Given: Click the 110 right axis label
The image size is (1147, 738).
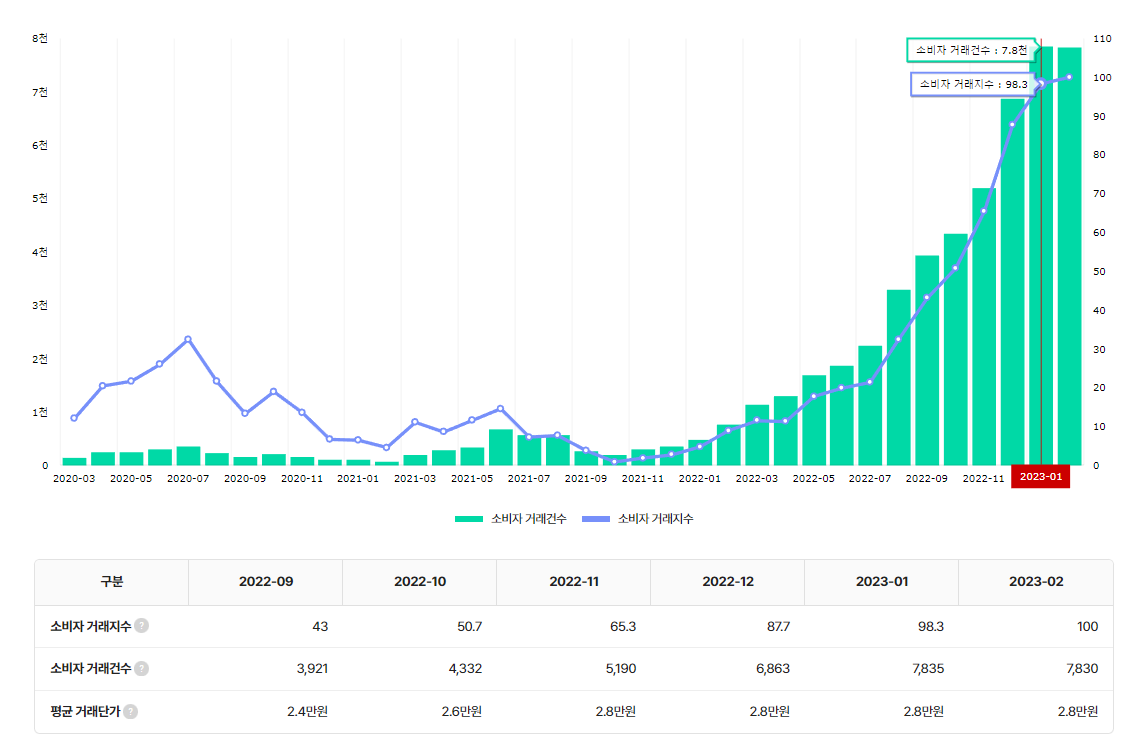Looking at the screenshot, I should click(1102, 39).
